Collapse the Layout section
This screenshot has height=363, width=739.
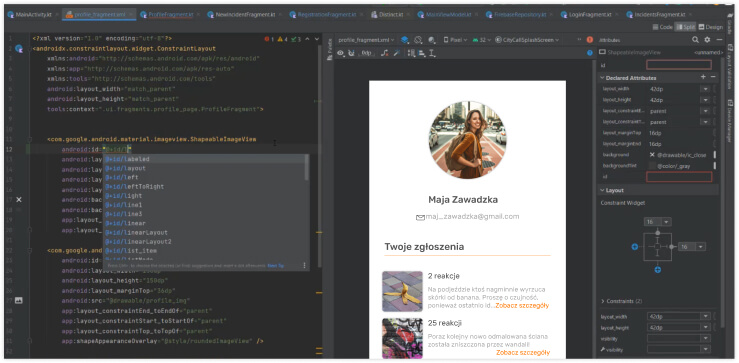[x=602, y=190]
